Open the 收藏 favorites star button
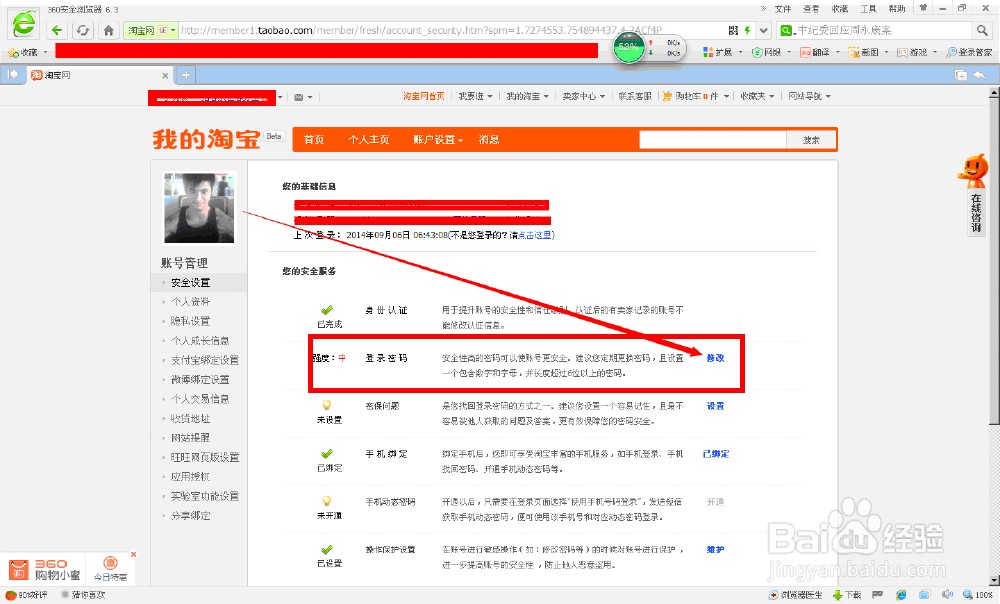 coord(23,52)
